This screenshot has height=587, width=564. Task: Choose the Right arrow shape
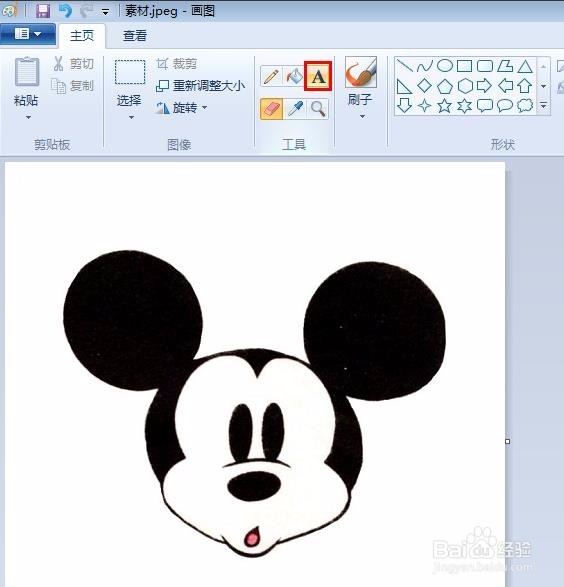point(485,86)
